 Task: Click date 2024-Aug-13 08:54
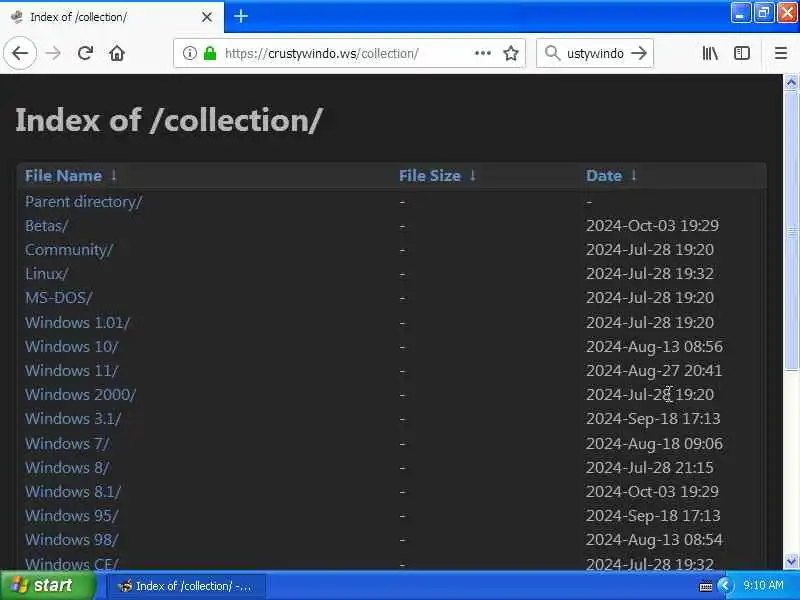654,539
